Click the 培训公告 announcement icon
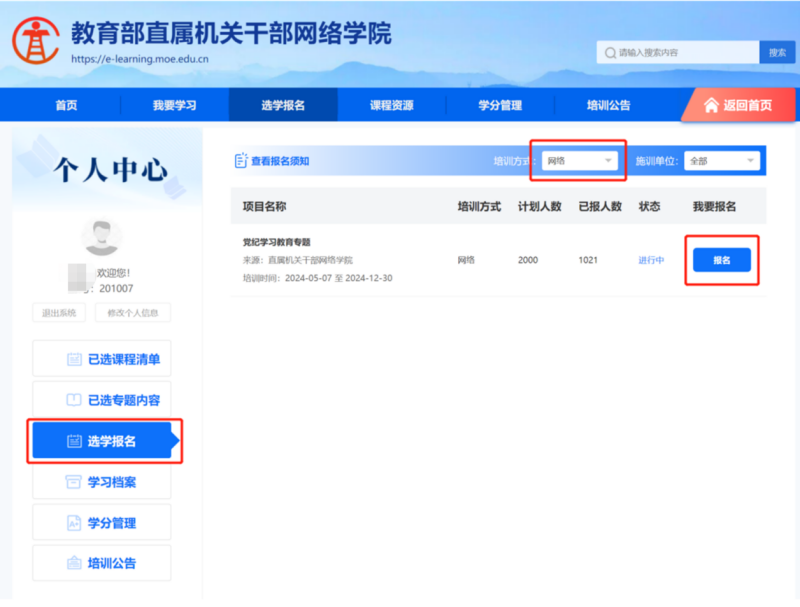Image resolution: width=800 pixels, height=607 pixels. [74, 564]
